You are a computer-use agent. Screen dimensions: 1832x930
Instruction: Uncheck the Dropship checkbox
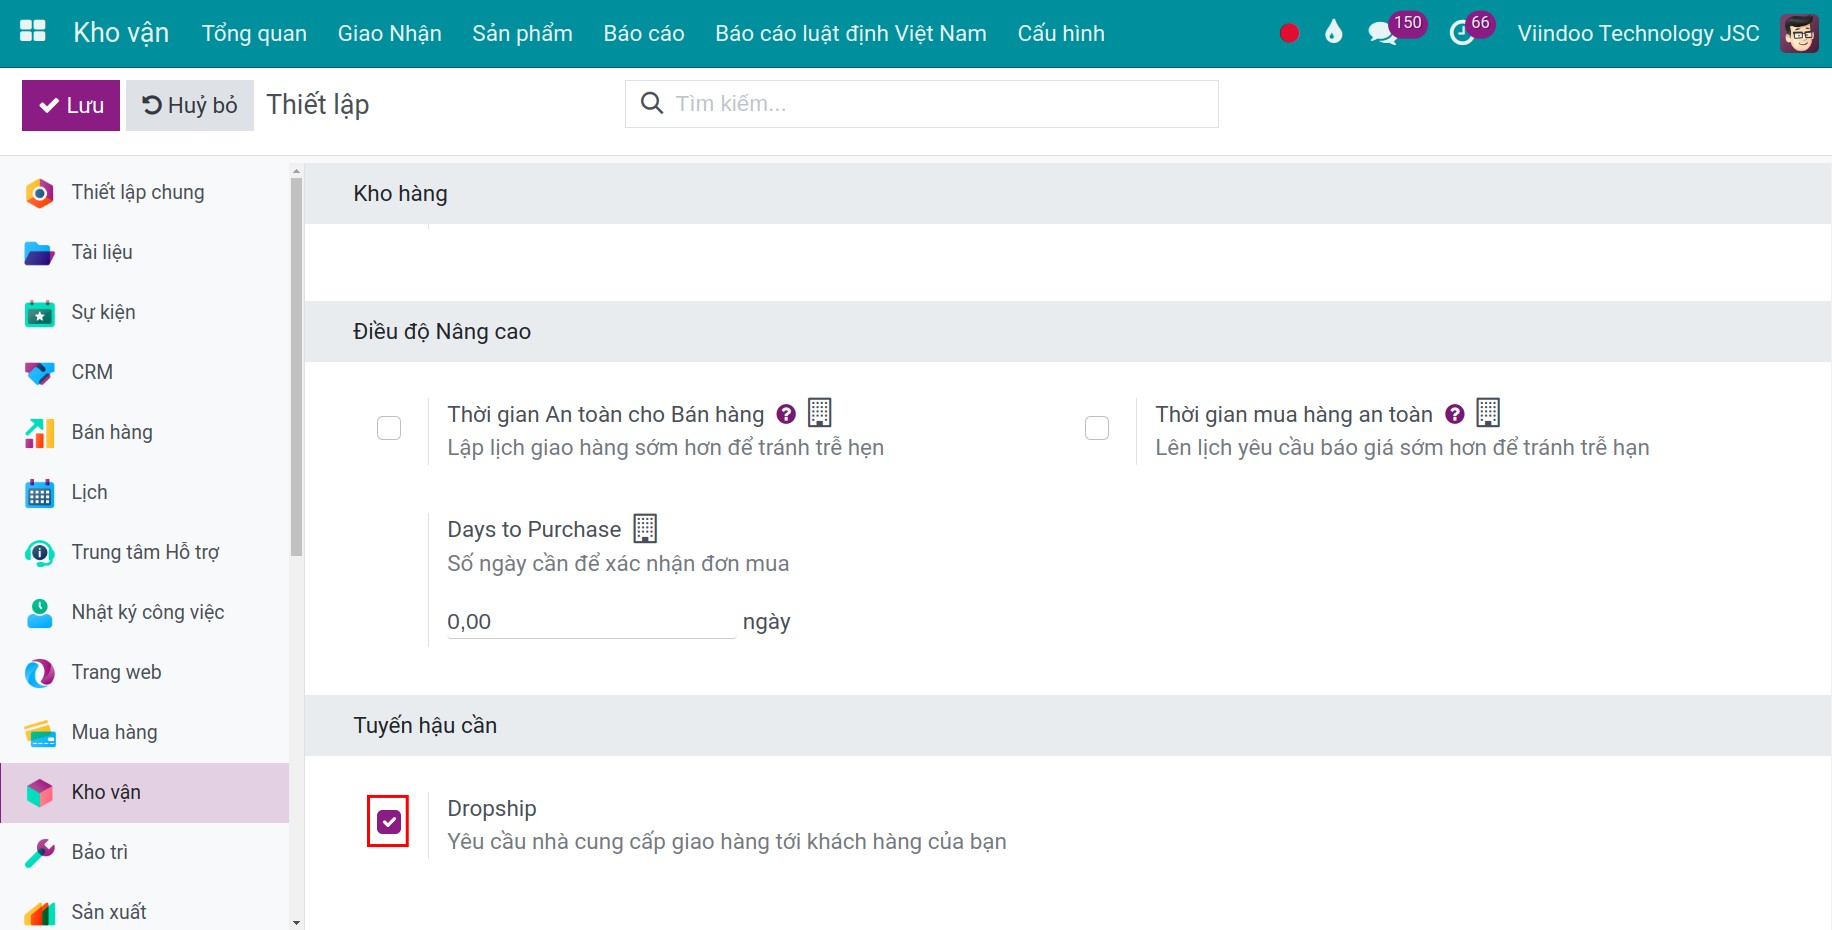389,822
